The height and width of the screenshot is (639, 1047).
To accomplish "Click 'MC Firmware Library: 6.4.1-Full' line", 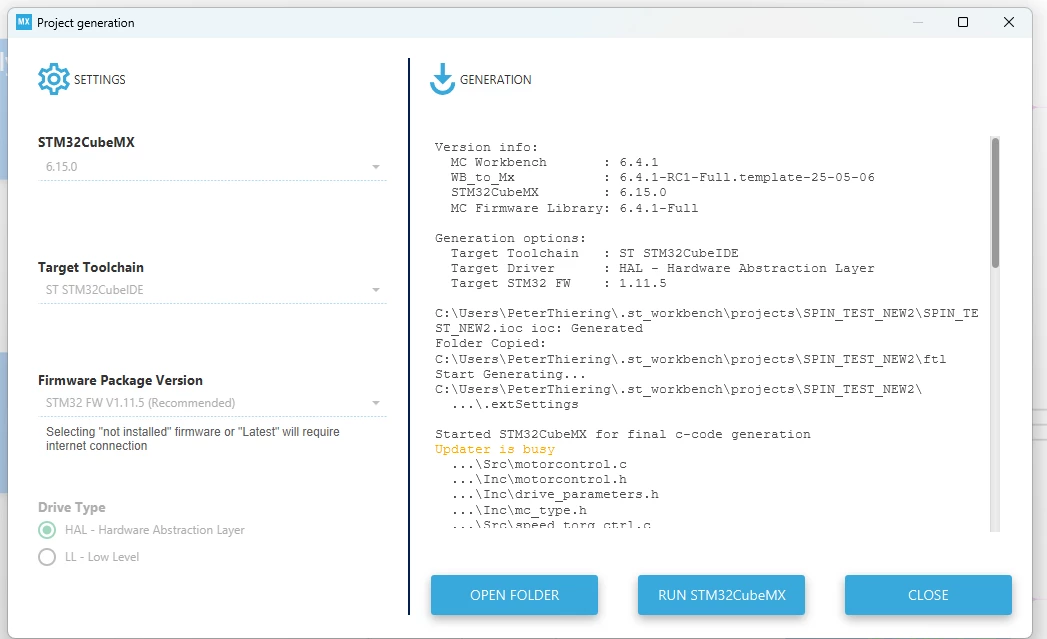I will (574, 208).
